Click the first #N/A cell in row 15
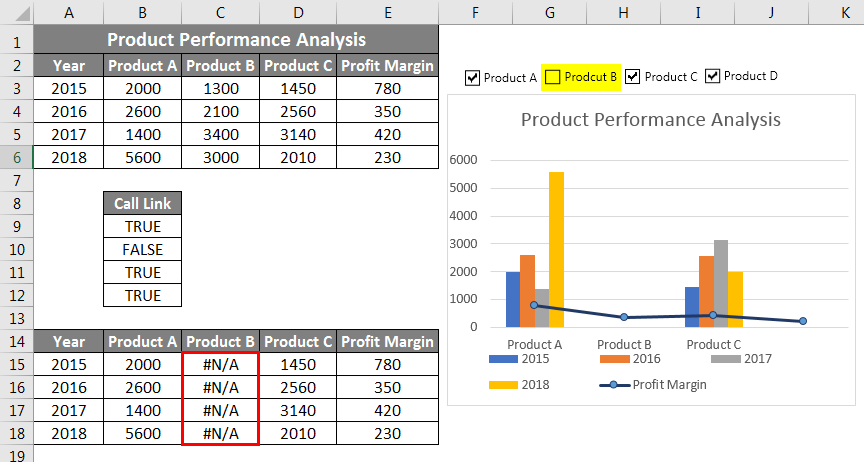Viewport: 864px width, 462px height. 220,364
